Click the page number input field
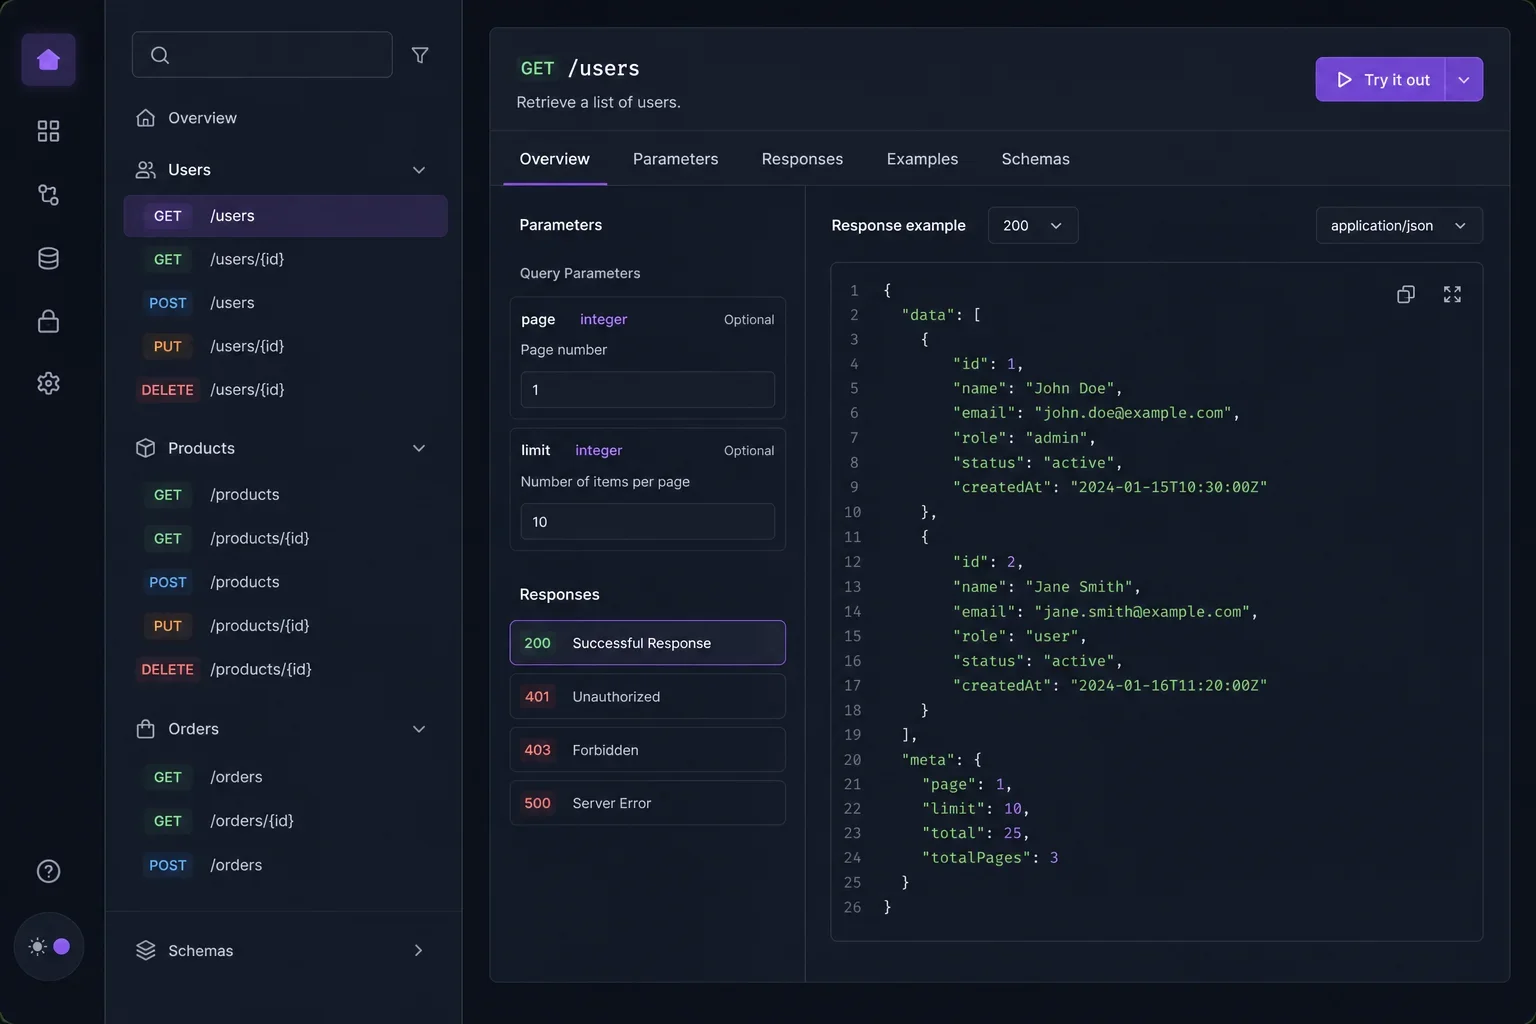Image resolution: width=1536 pixels, height=1024 pixels. click(x=648, y=390)
